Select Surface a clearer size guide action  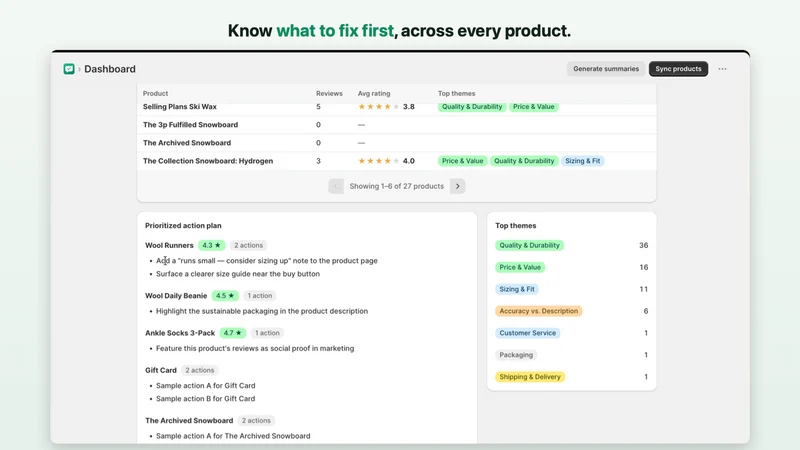[x=238, y=274]
